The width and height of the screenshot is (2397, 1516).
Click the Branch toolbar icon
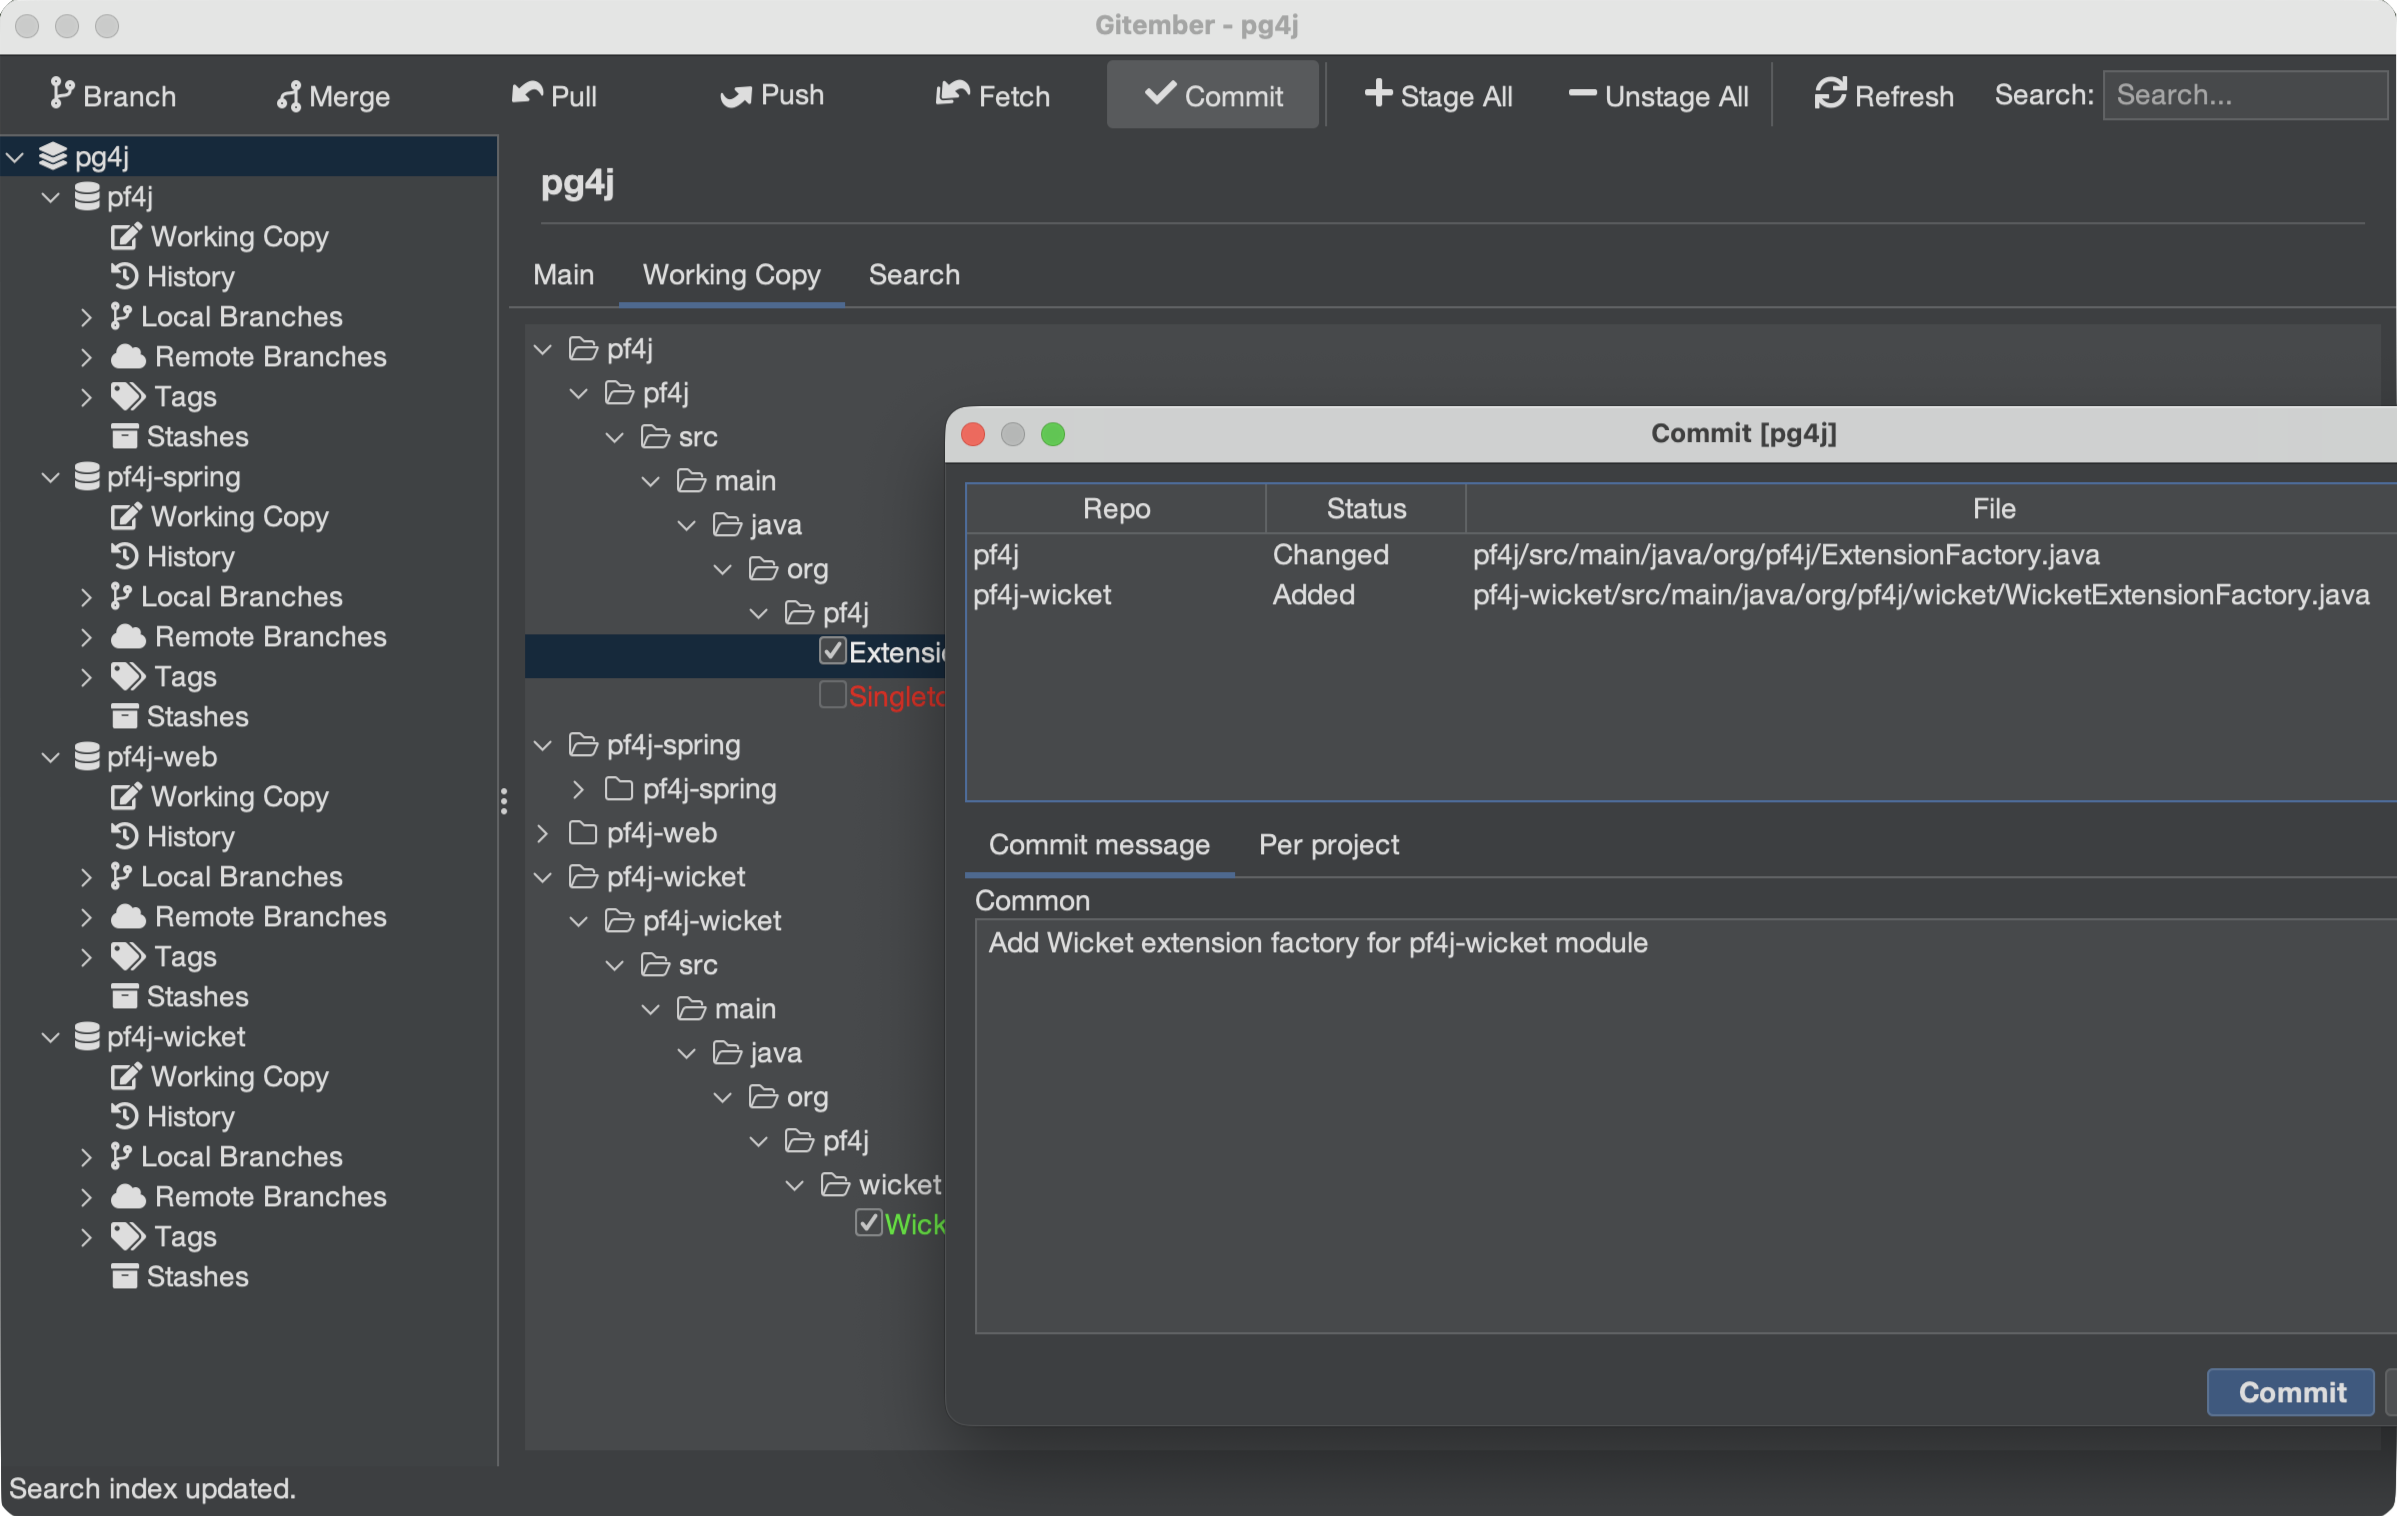(x=62, y=94)
